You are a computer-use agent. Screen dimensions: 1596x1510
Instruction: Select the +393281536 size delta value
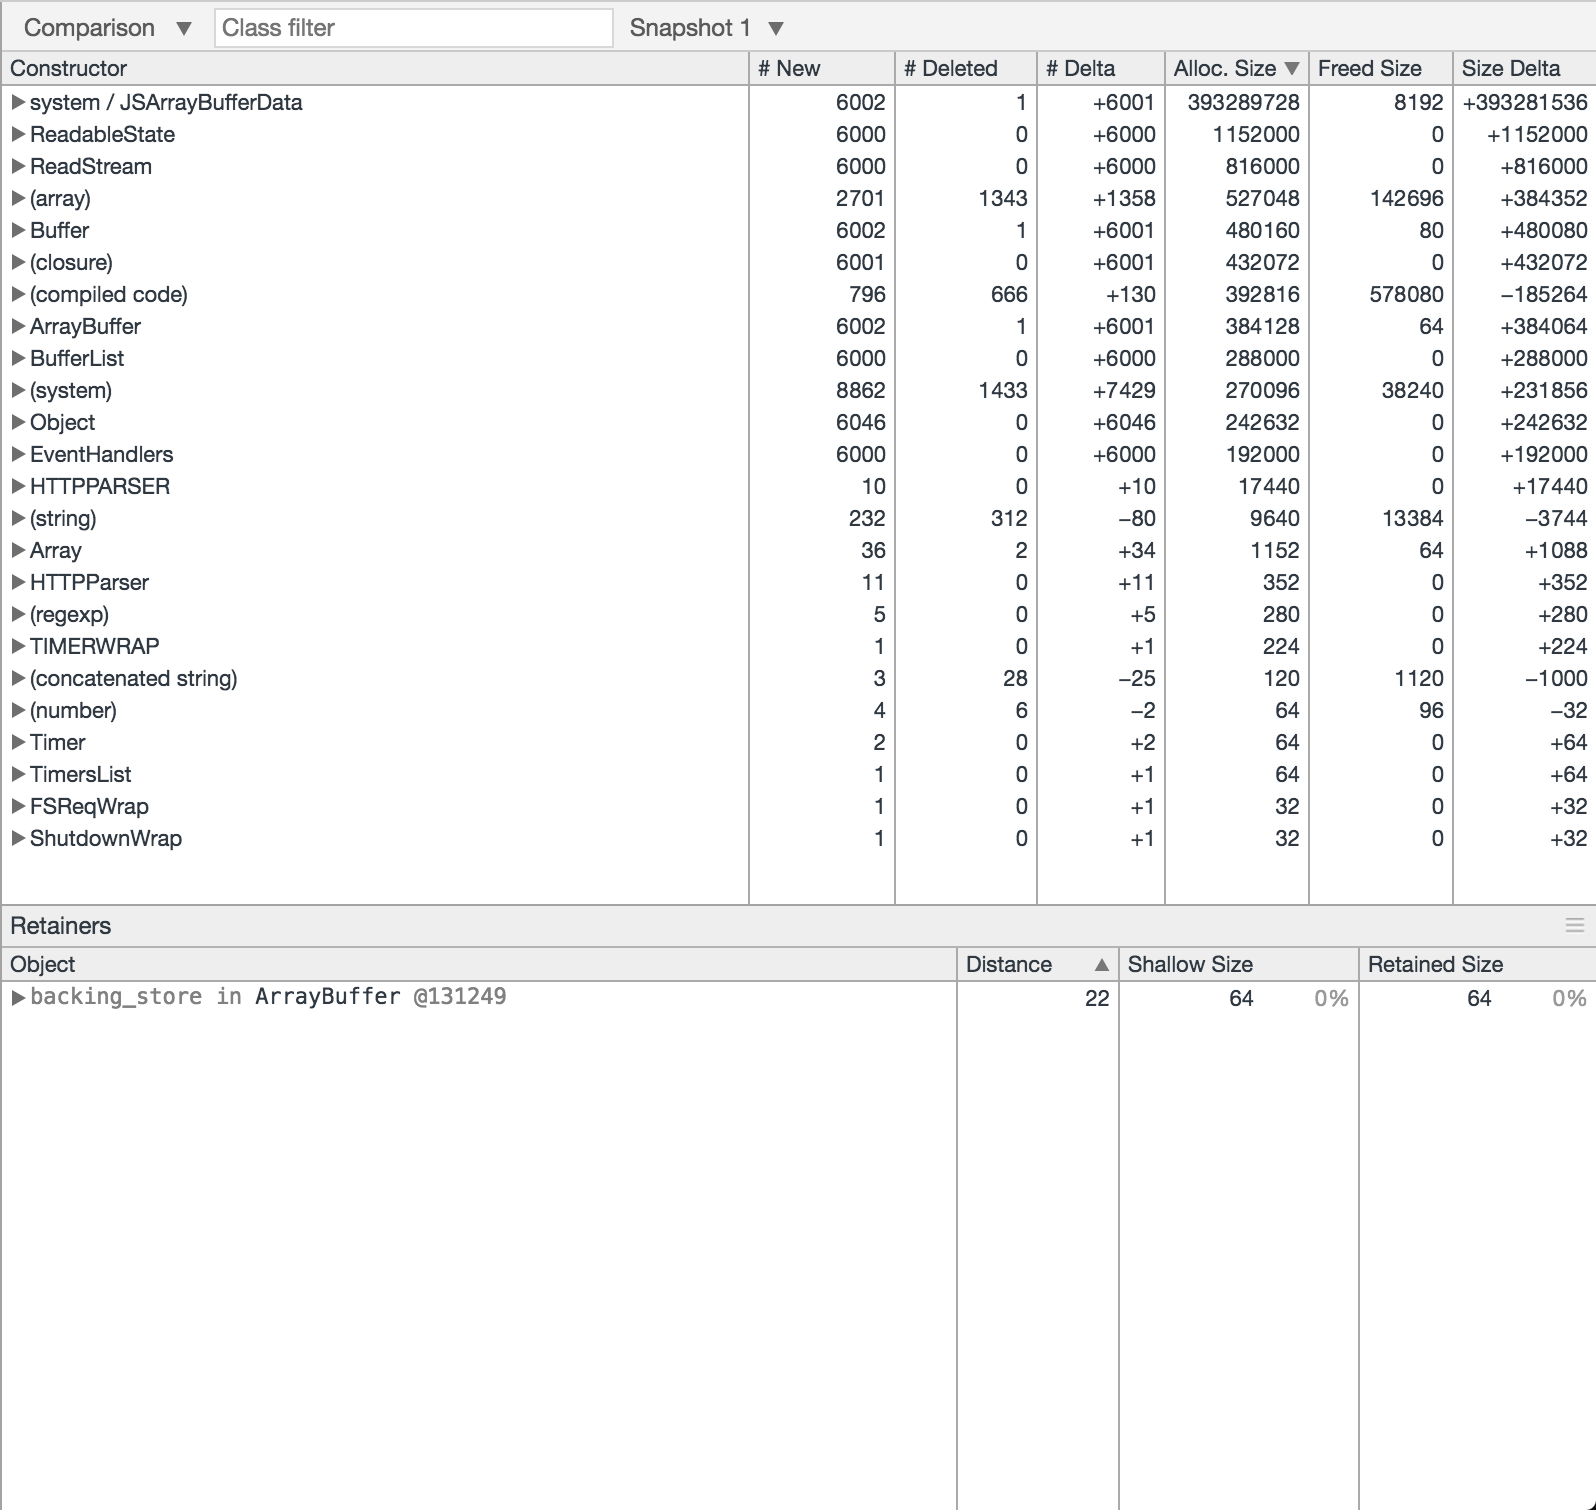coord(1524,102)
